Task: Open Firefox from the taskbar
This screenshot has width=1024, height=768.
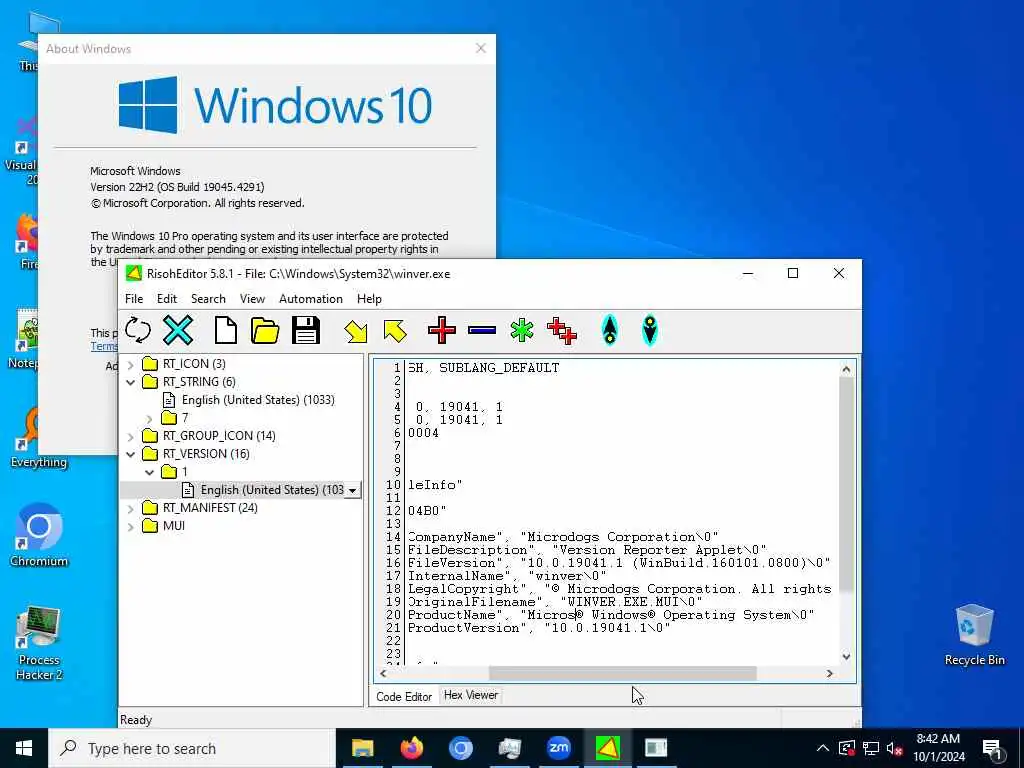Action: coord(411,748)
